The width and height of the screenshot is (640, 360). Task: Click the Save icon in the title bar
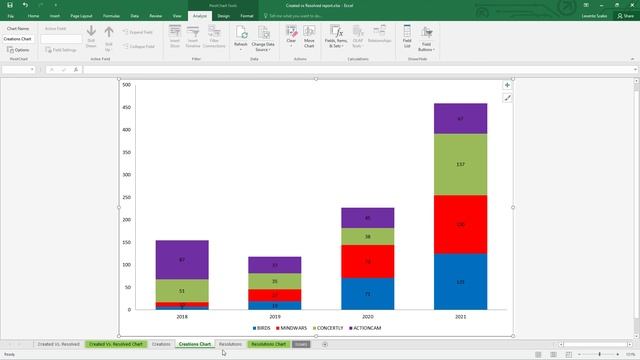coord(10,5)
